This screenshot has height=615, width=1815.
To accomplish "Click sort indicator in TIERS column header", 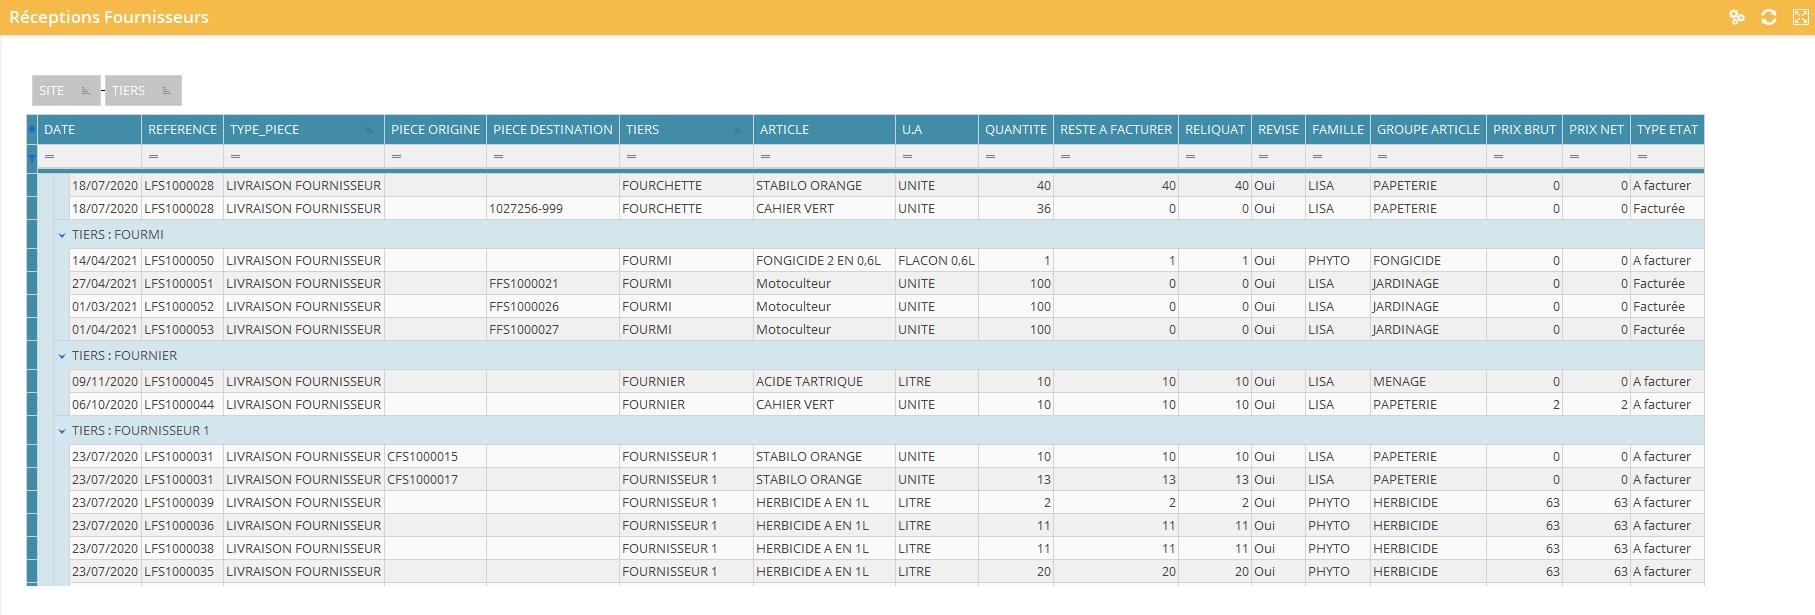I will point(739,130).
